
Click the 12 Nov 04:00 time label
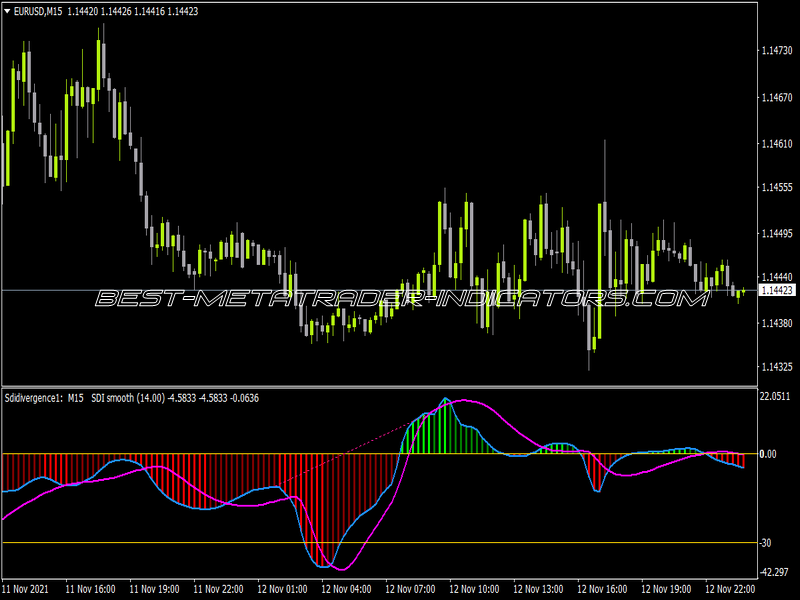(346, 589)
